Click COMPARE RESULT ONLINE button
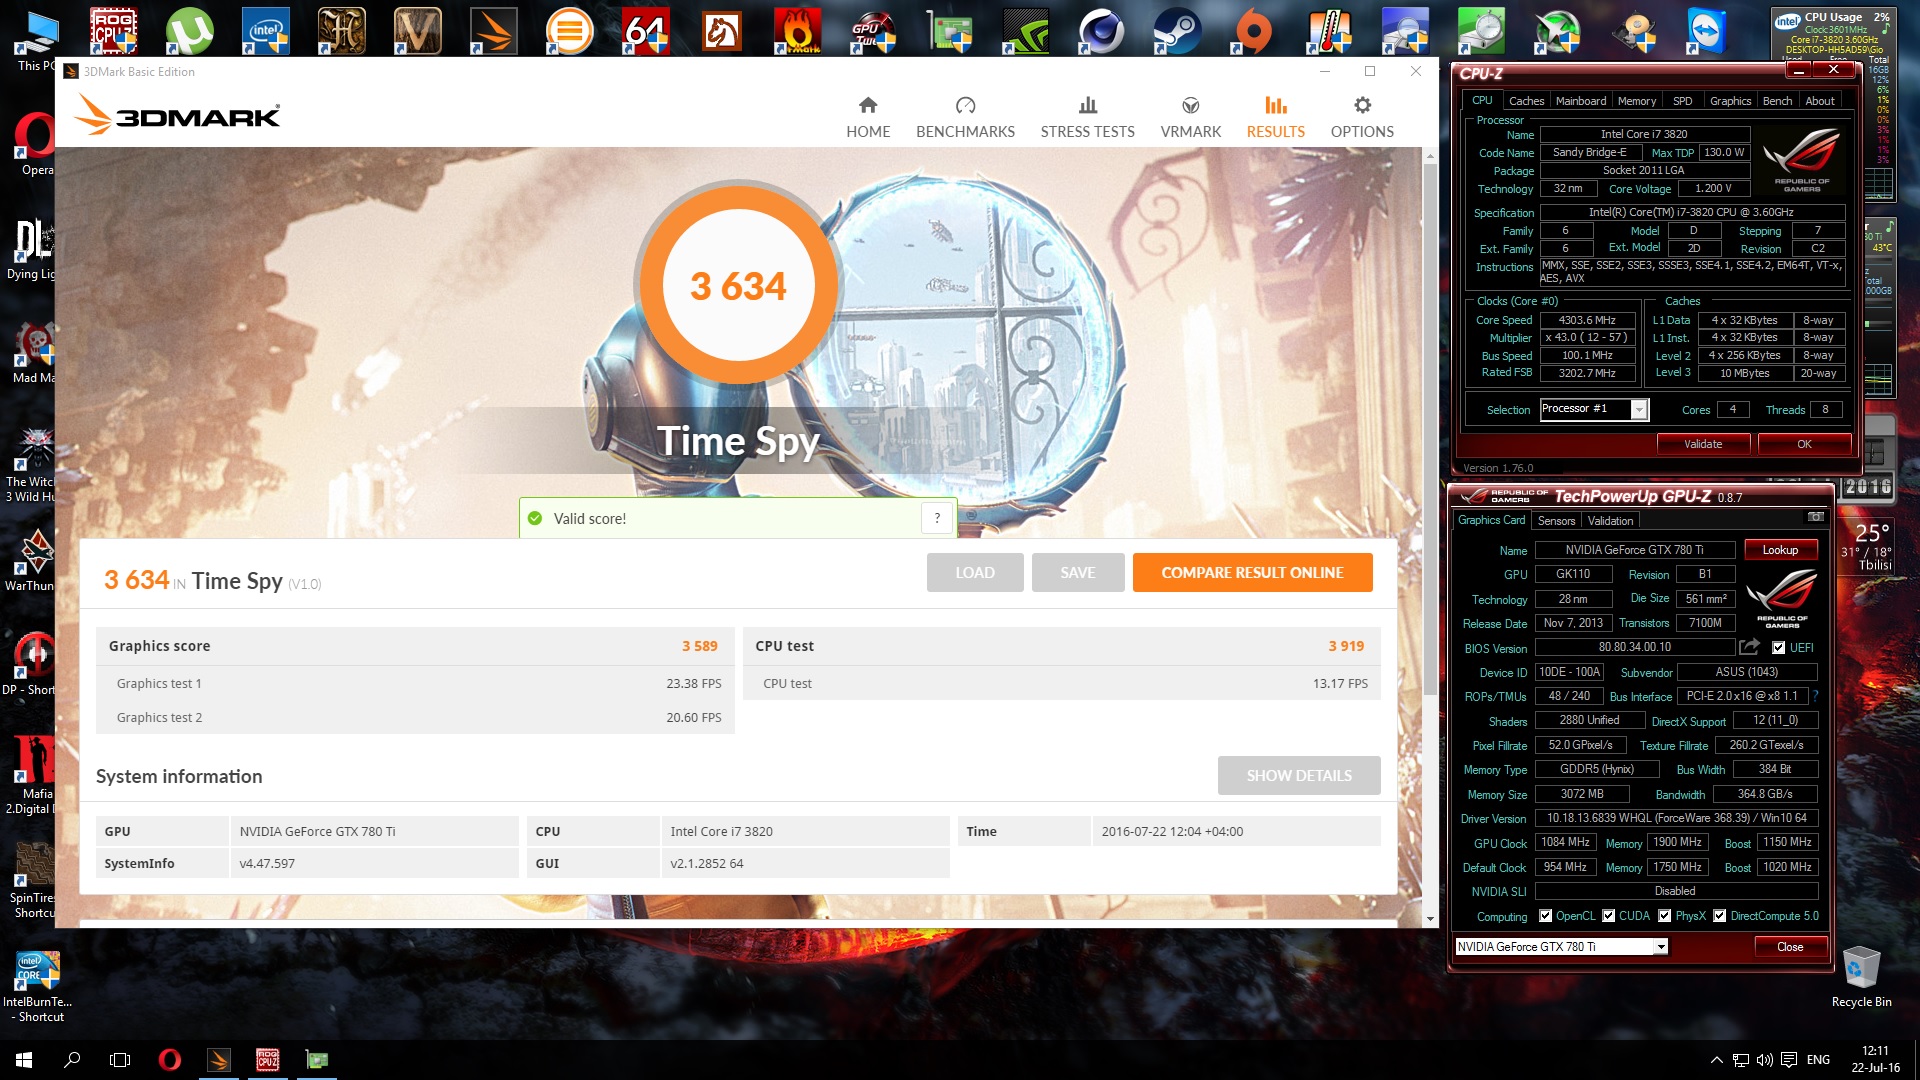Screen dimensions: 1920x1080 tap(1251, 573)
